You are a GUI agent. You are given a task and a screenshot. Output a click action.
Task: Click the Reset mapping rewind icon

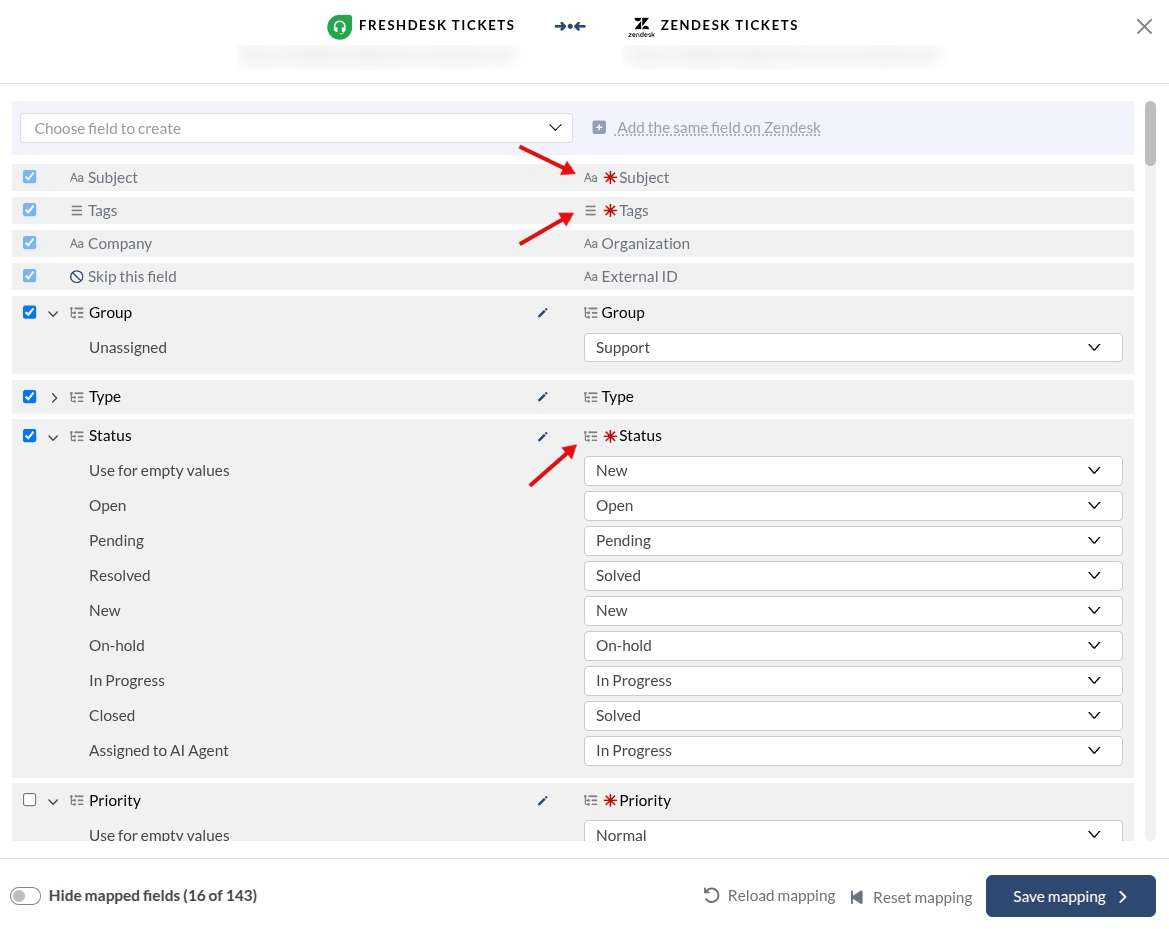click(857, 897)
